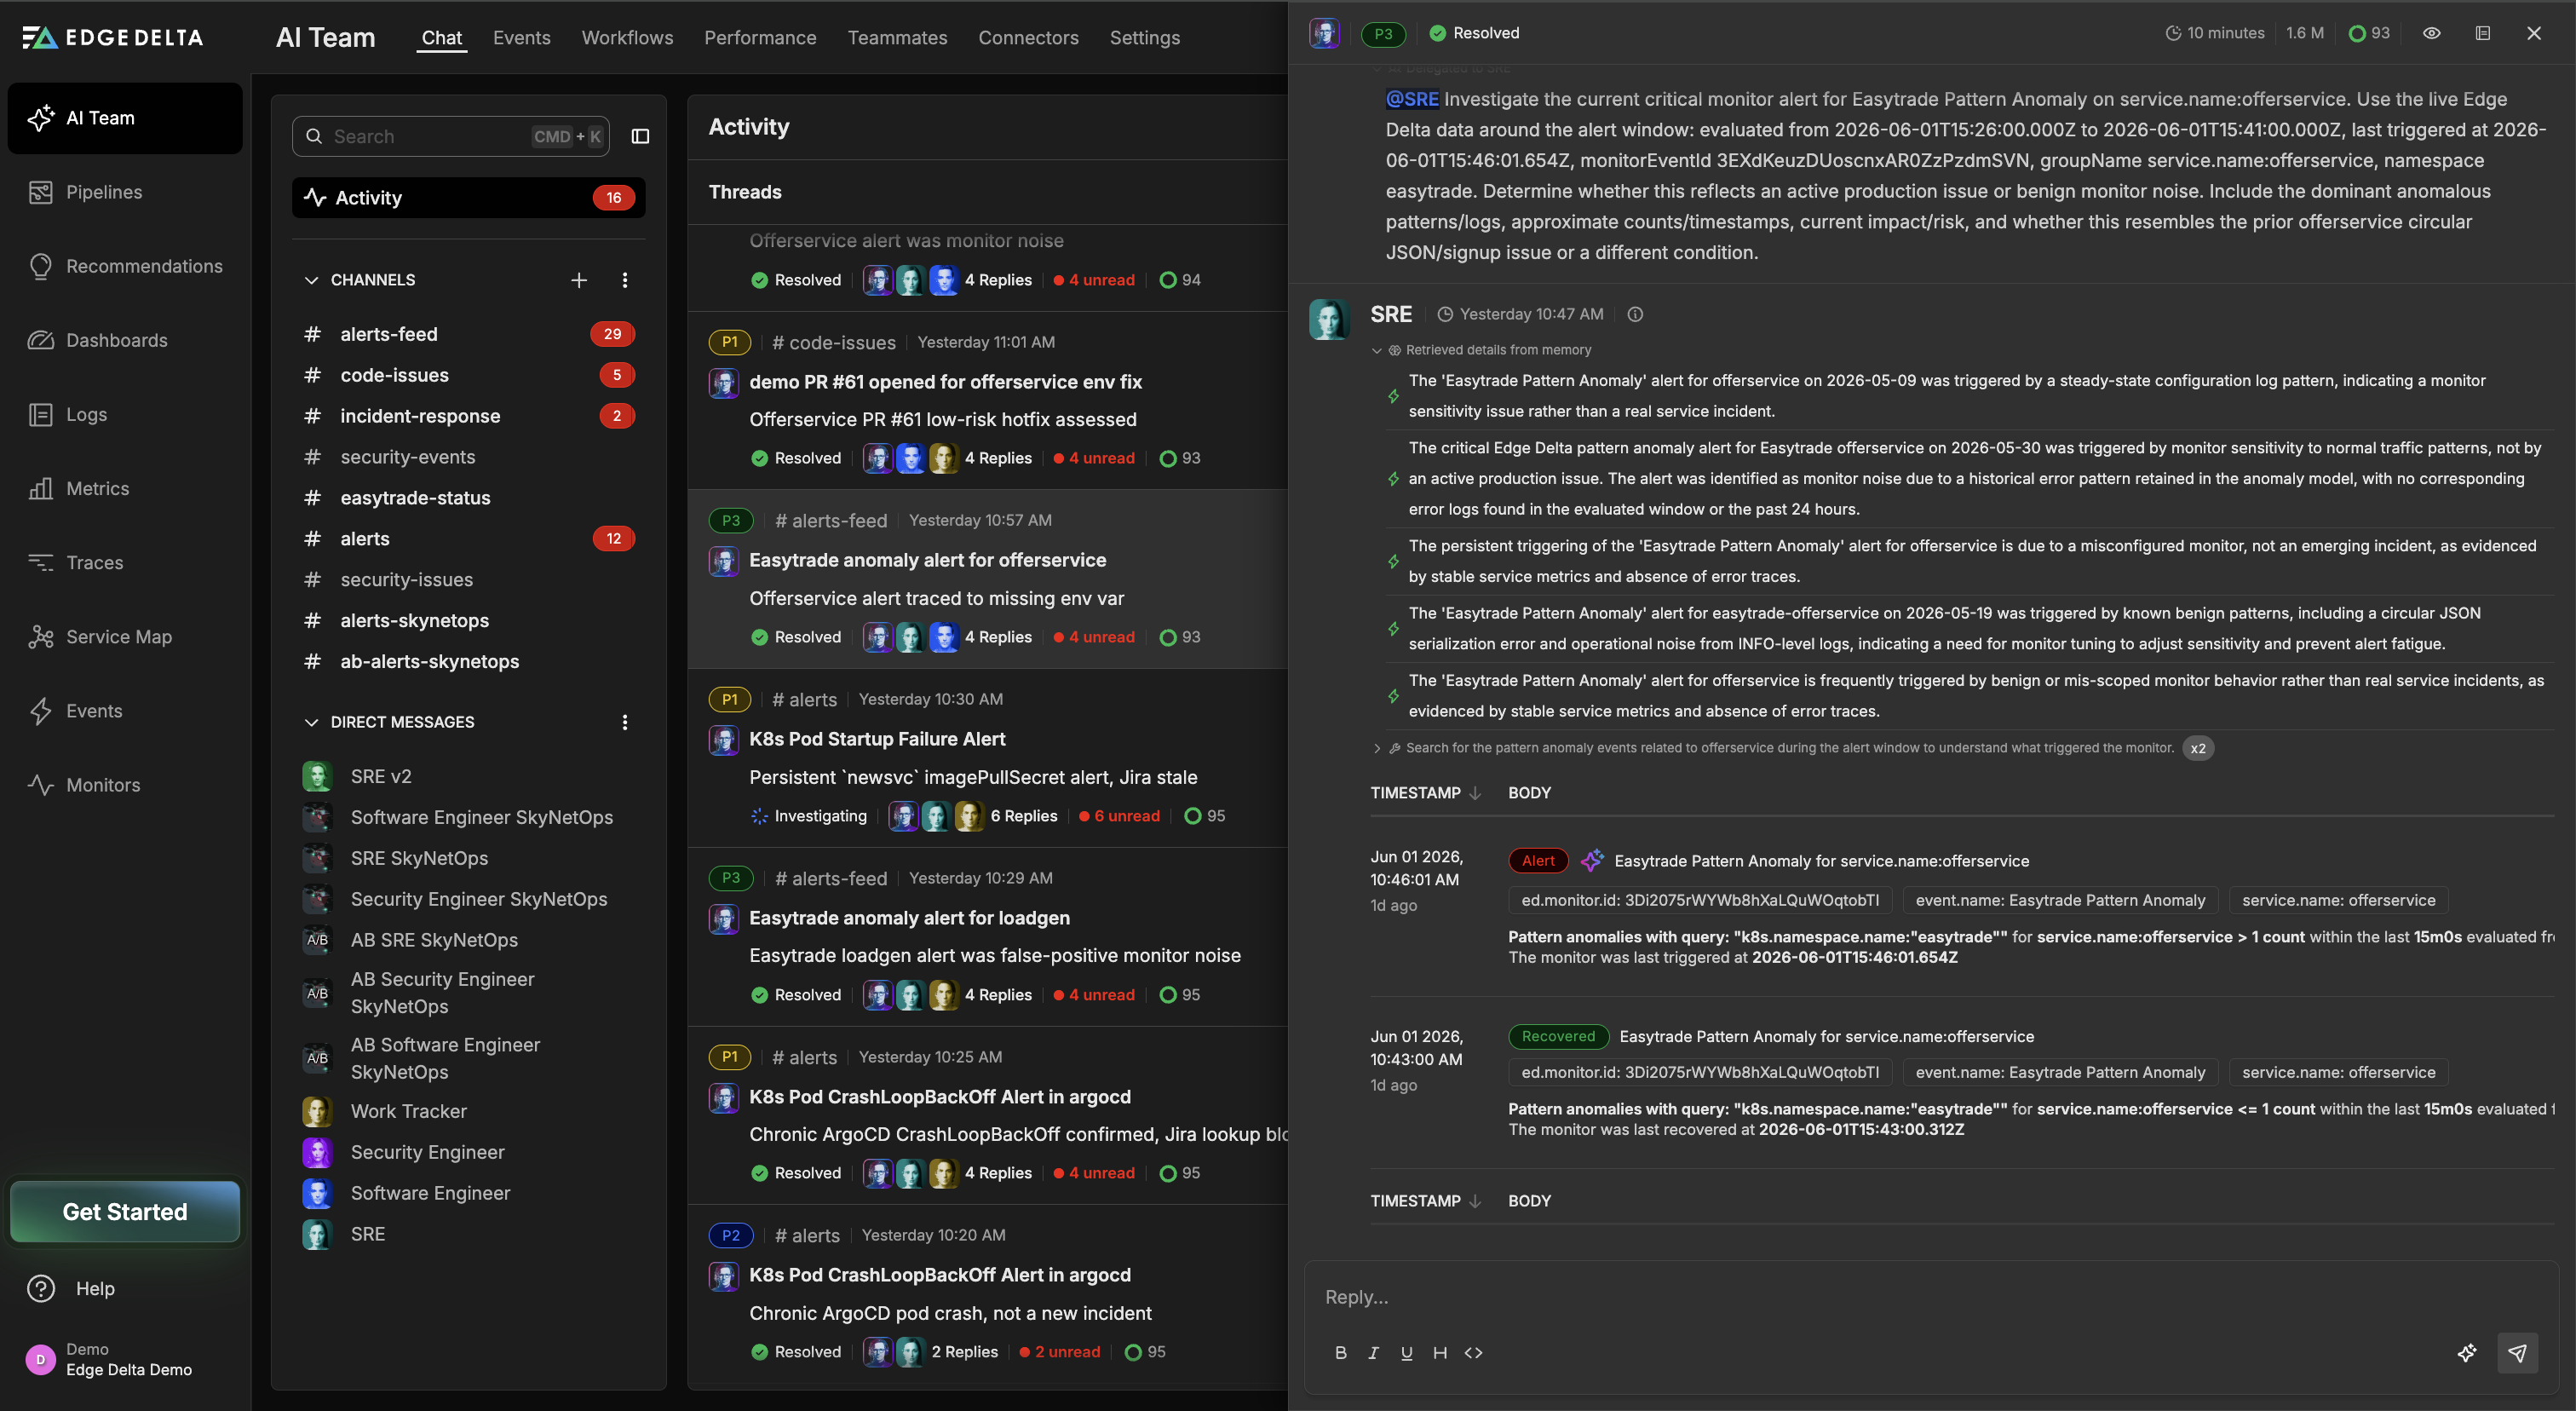This screenshot has height=1411, width=2576.
Task: Add a new channel with plus icon
Action: click(579, 280)
